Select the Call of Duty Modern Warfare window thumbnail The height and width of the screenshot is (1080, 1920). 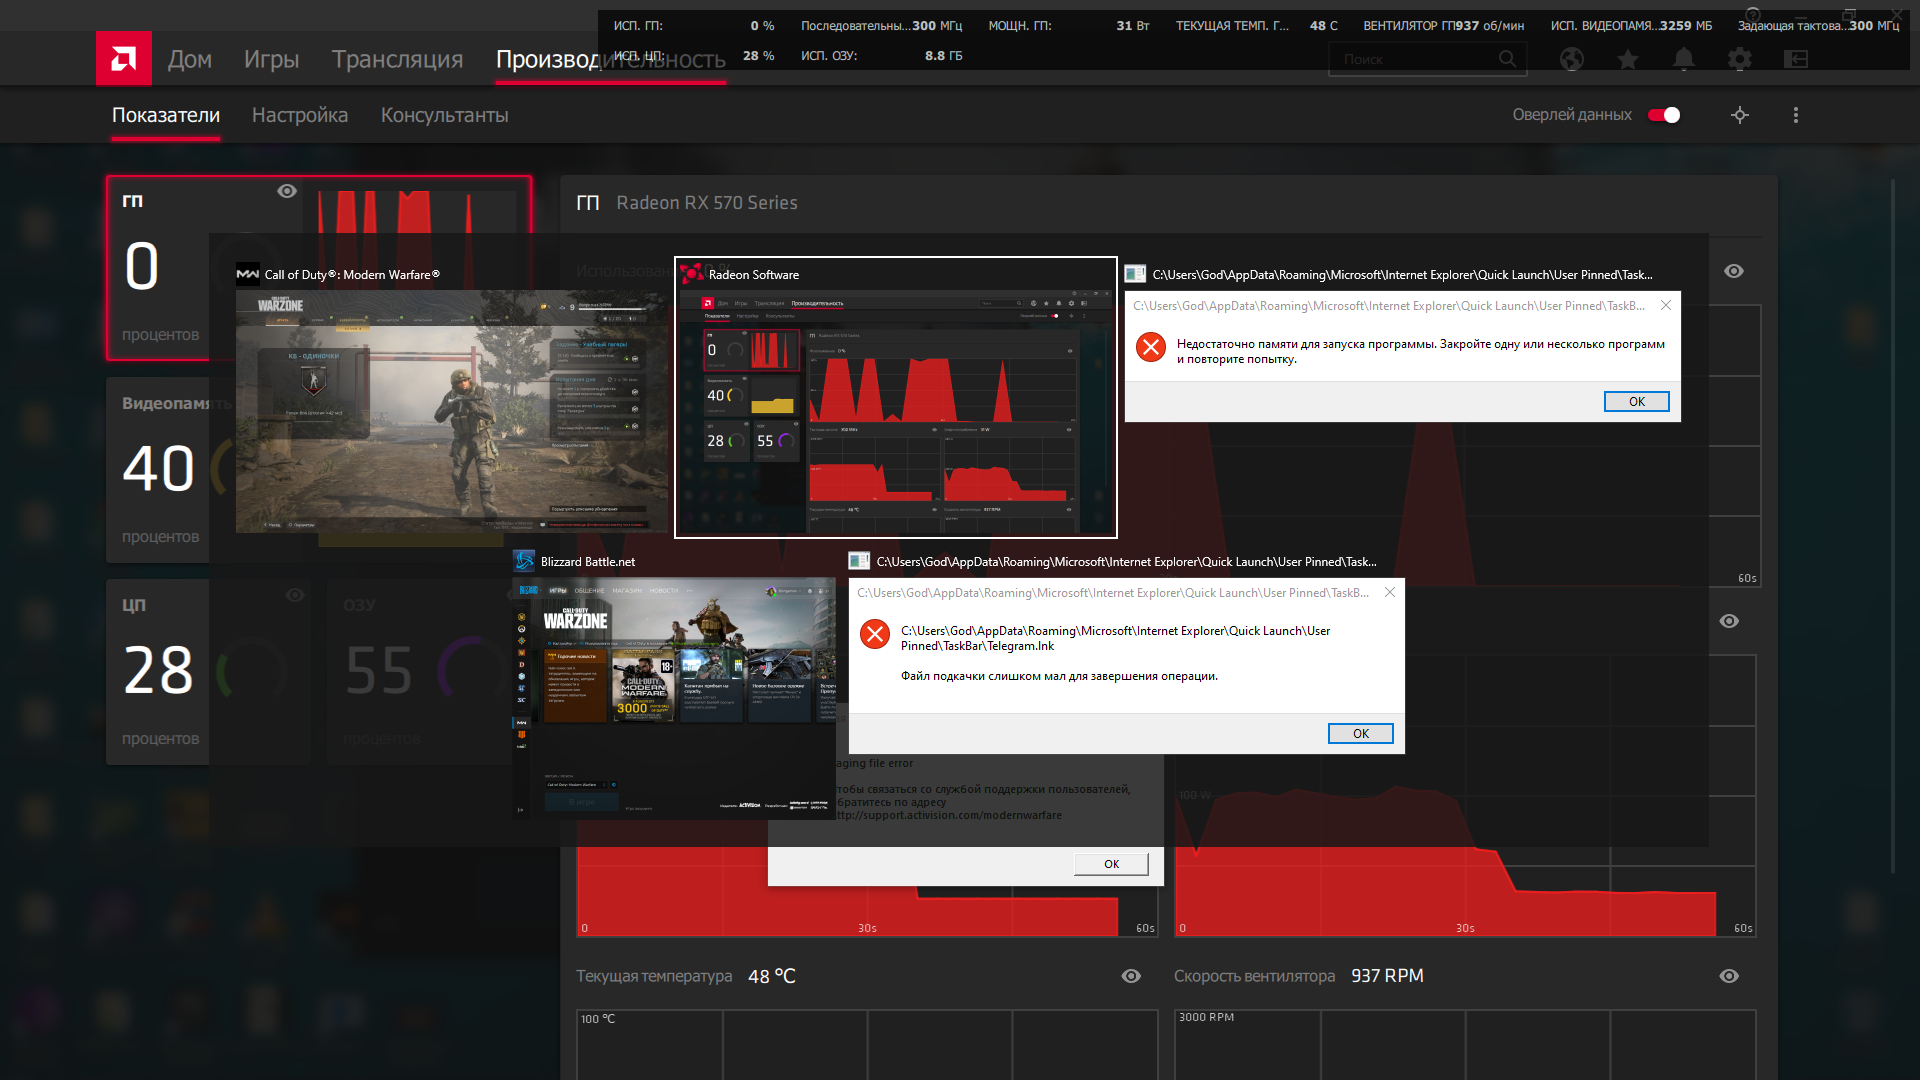point(452,411)
